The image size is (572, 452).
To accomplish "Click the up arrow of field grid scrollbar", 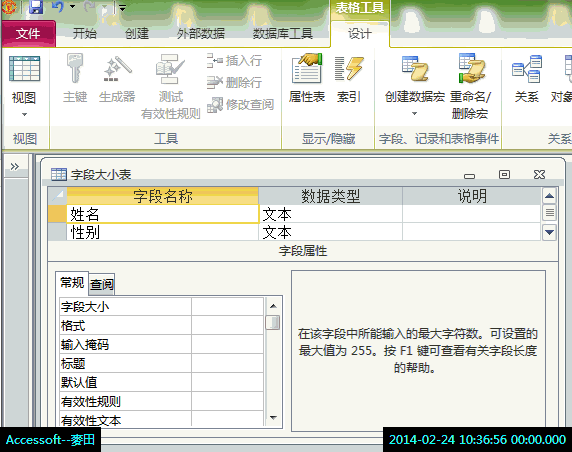I will tap(549, 196).
